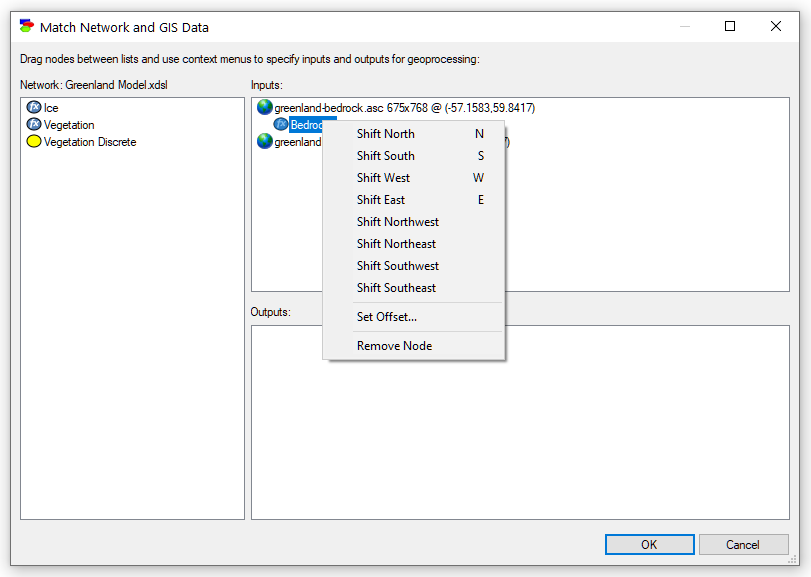The height and width of the screenshot is (577, 811).
Task: Select the Ice node in the network list
Action: [x=51, y=108]
